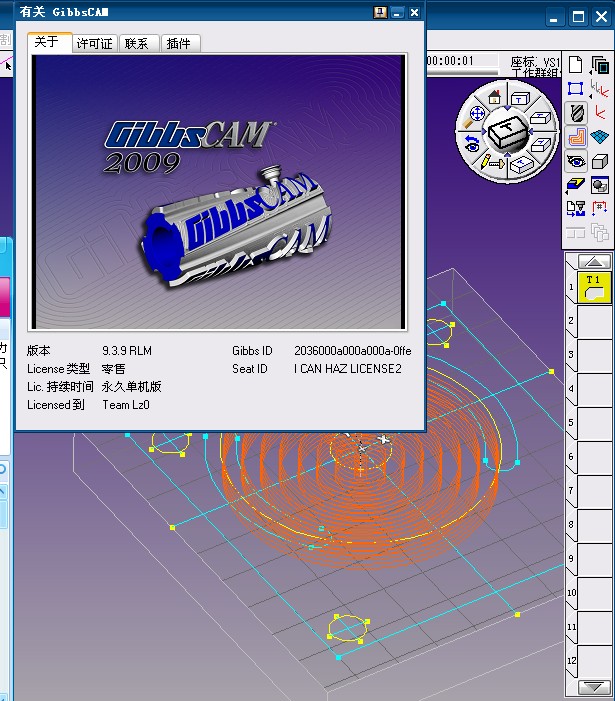Minimize the main GibbsCAM window
The image size is (615, 701).
554,18
